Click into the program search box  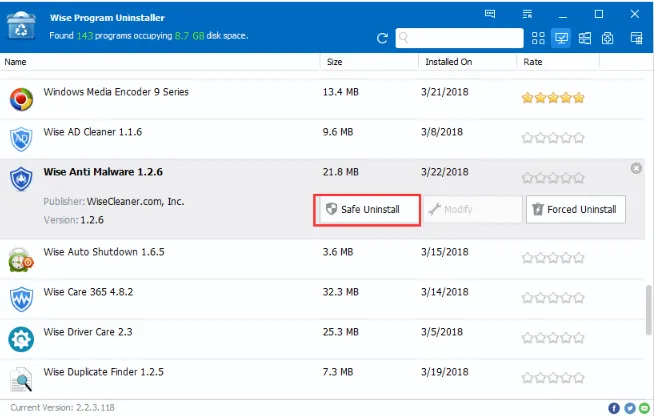(459, 38)
